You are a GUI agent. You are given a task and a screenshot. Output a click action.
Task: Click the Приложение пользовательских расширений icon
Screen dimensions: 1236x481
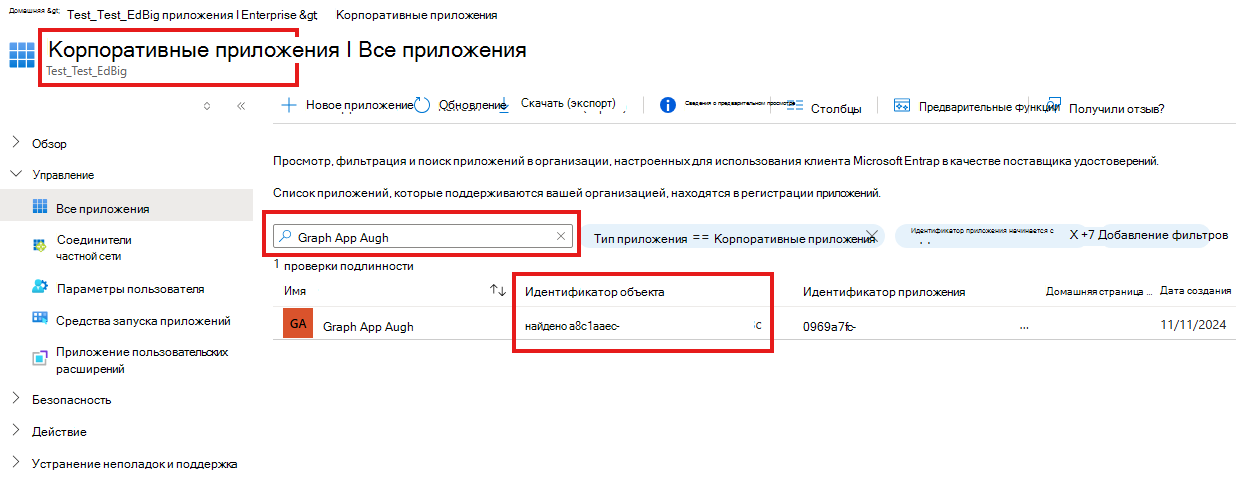[40, 359]
